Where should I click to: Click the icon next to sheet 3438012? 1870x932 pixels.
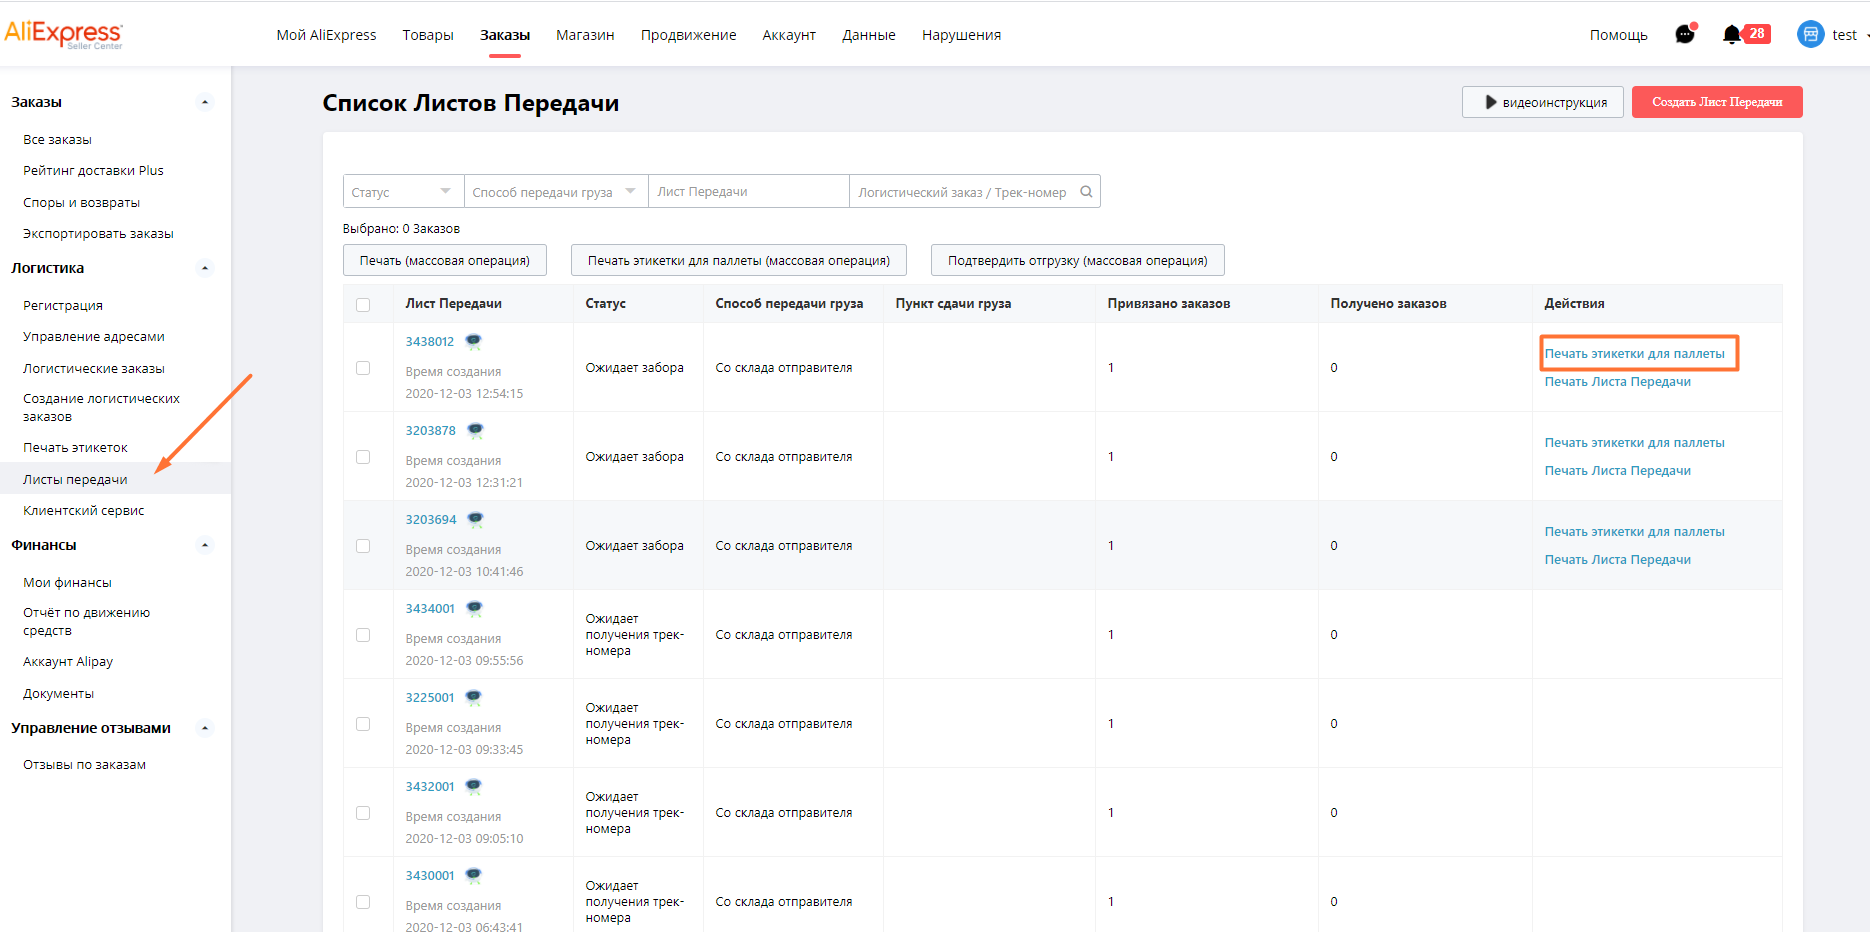click(473, 341)
